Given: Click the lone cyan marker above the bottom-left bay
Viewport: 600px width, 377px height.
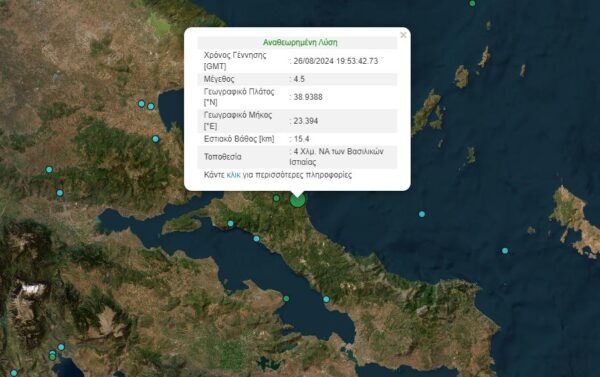Looking at the screenshot, I should (61, 347).
